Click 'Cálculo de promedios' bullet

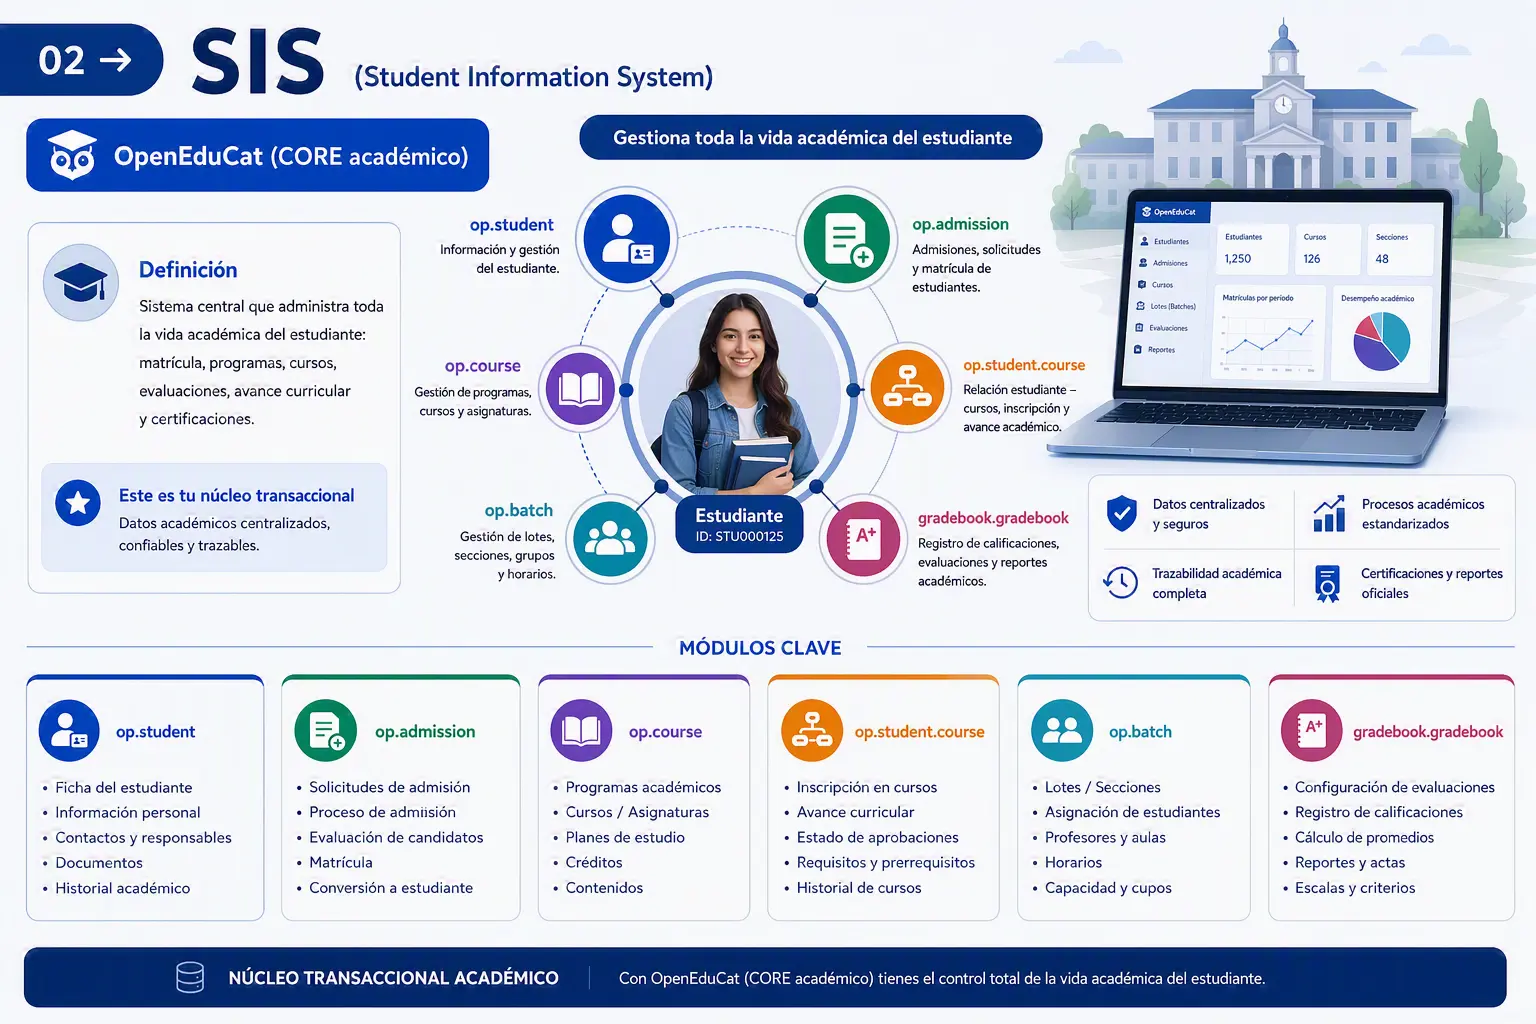[x=1364, y=838]
